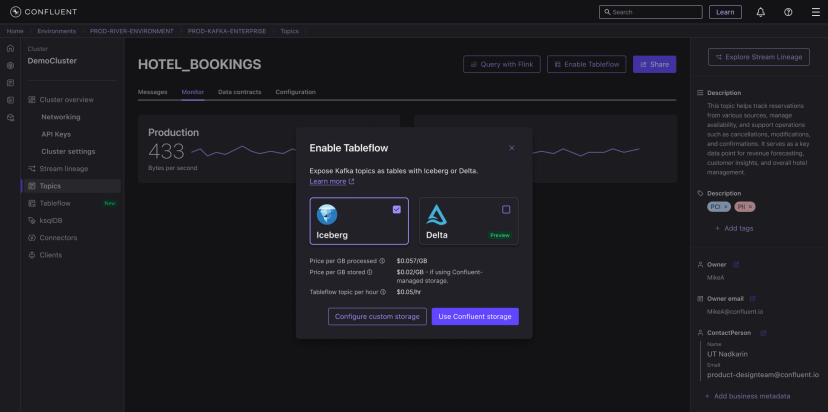This screenshot has height=412, width=828.
Task: Click the fourth icon in left rail
Action: click(10, 100)
